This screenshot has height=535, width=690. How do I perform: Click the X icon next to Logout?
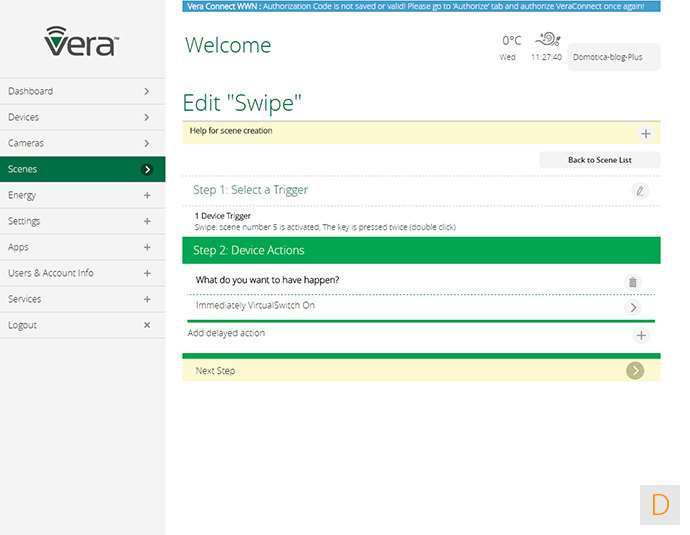click(x=147, y=325)
